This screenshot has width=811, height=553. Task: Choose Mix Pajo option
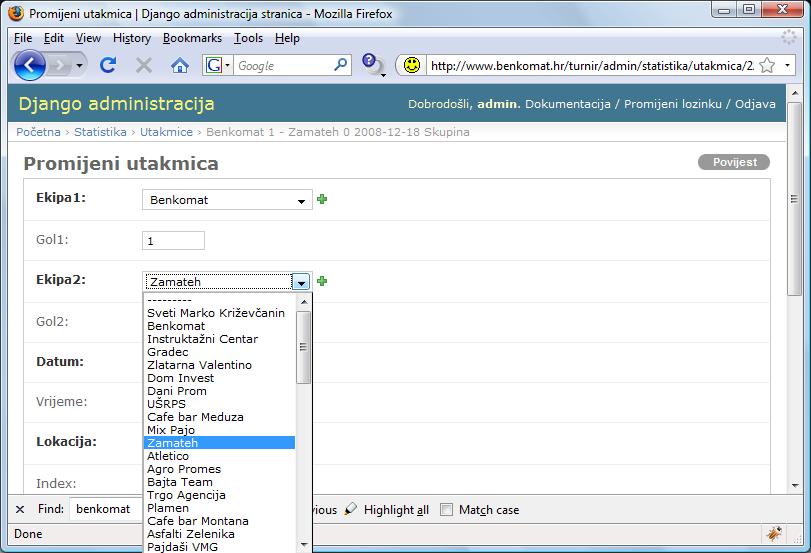220,430
